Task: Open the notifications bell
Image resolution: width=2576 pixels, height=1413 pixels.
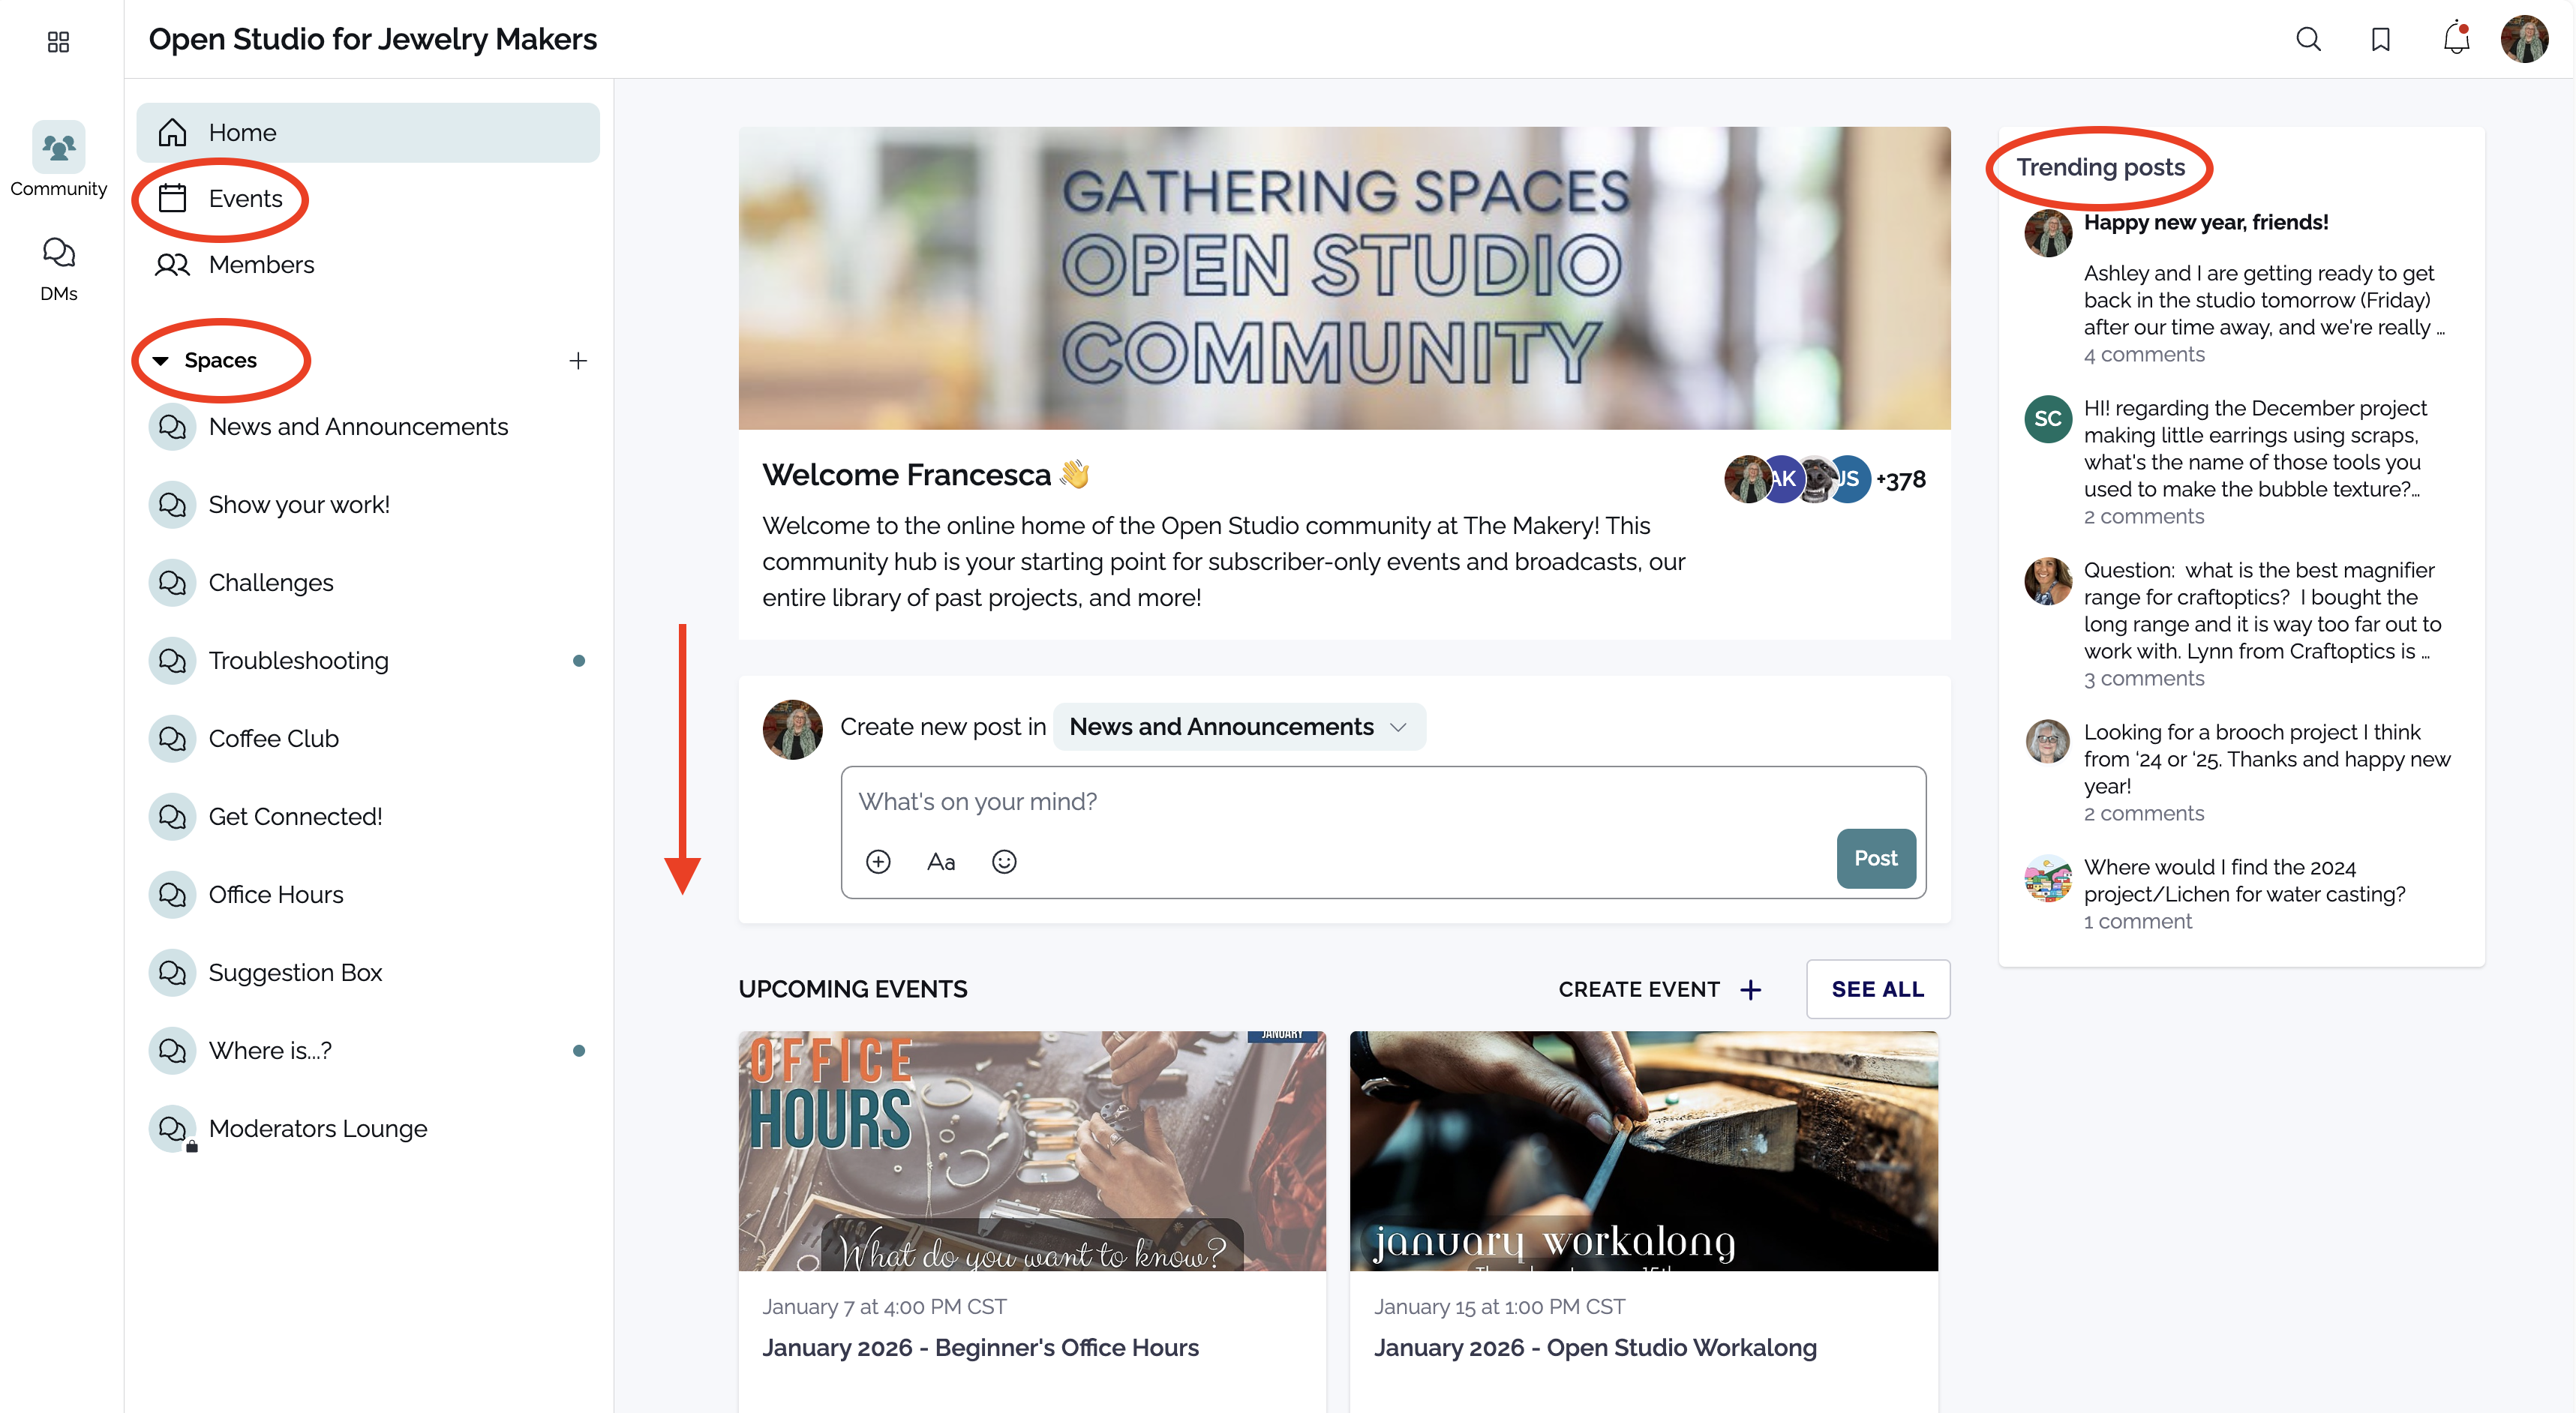Action: coord(2455,39)
